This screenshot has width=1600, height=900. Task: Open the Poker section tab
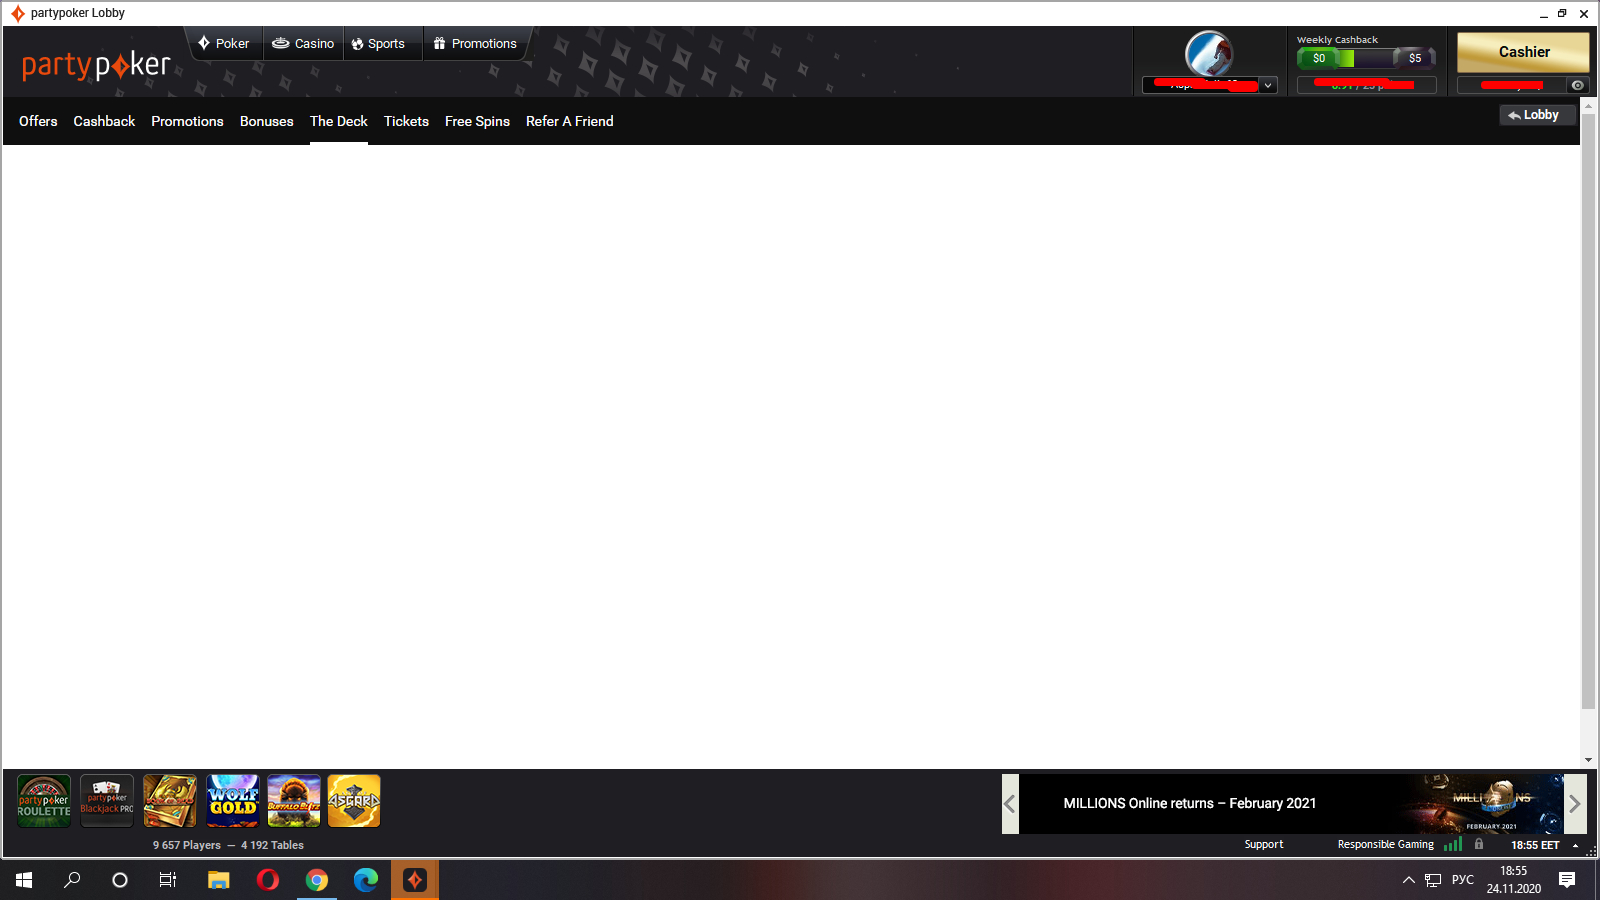pyautogui.click(x=224, y=43)
